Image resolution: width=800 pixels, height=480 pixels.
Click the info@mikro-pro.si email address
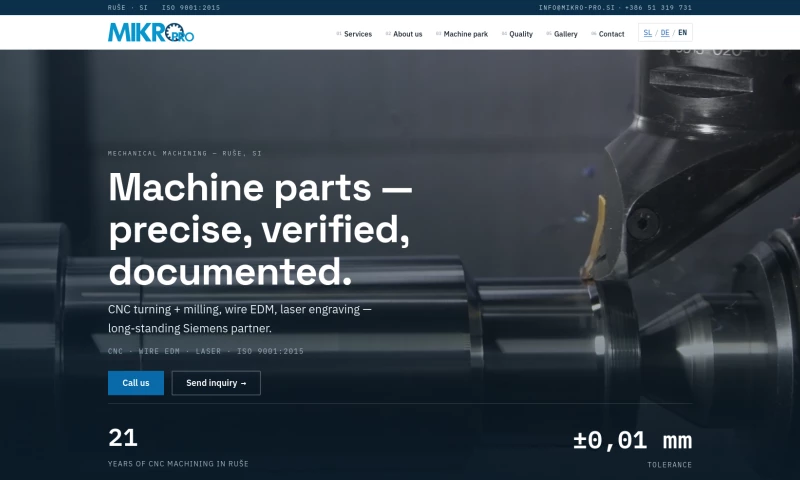(x=577, y=8)
